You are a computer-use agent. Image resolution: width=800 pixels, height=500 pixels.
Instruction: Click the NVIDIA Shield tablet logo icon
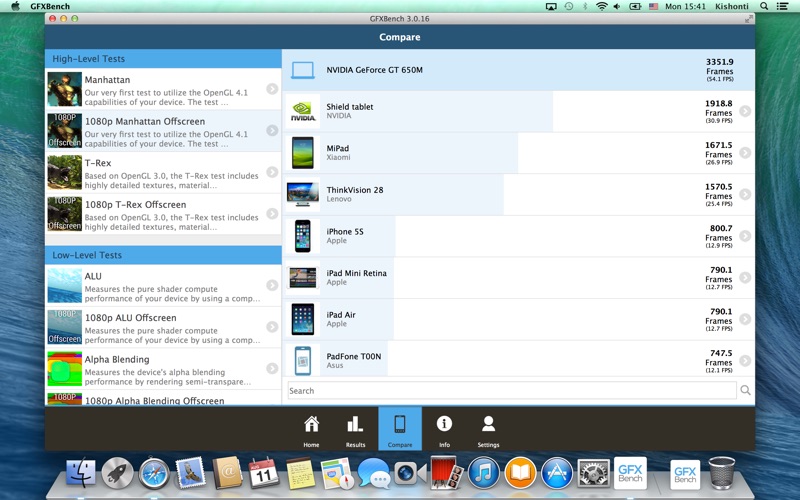coord(303,112)
